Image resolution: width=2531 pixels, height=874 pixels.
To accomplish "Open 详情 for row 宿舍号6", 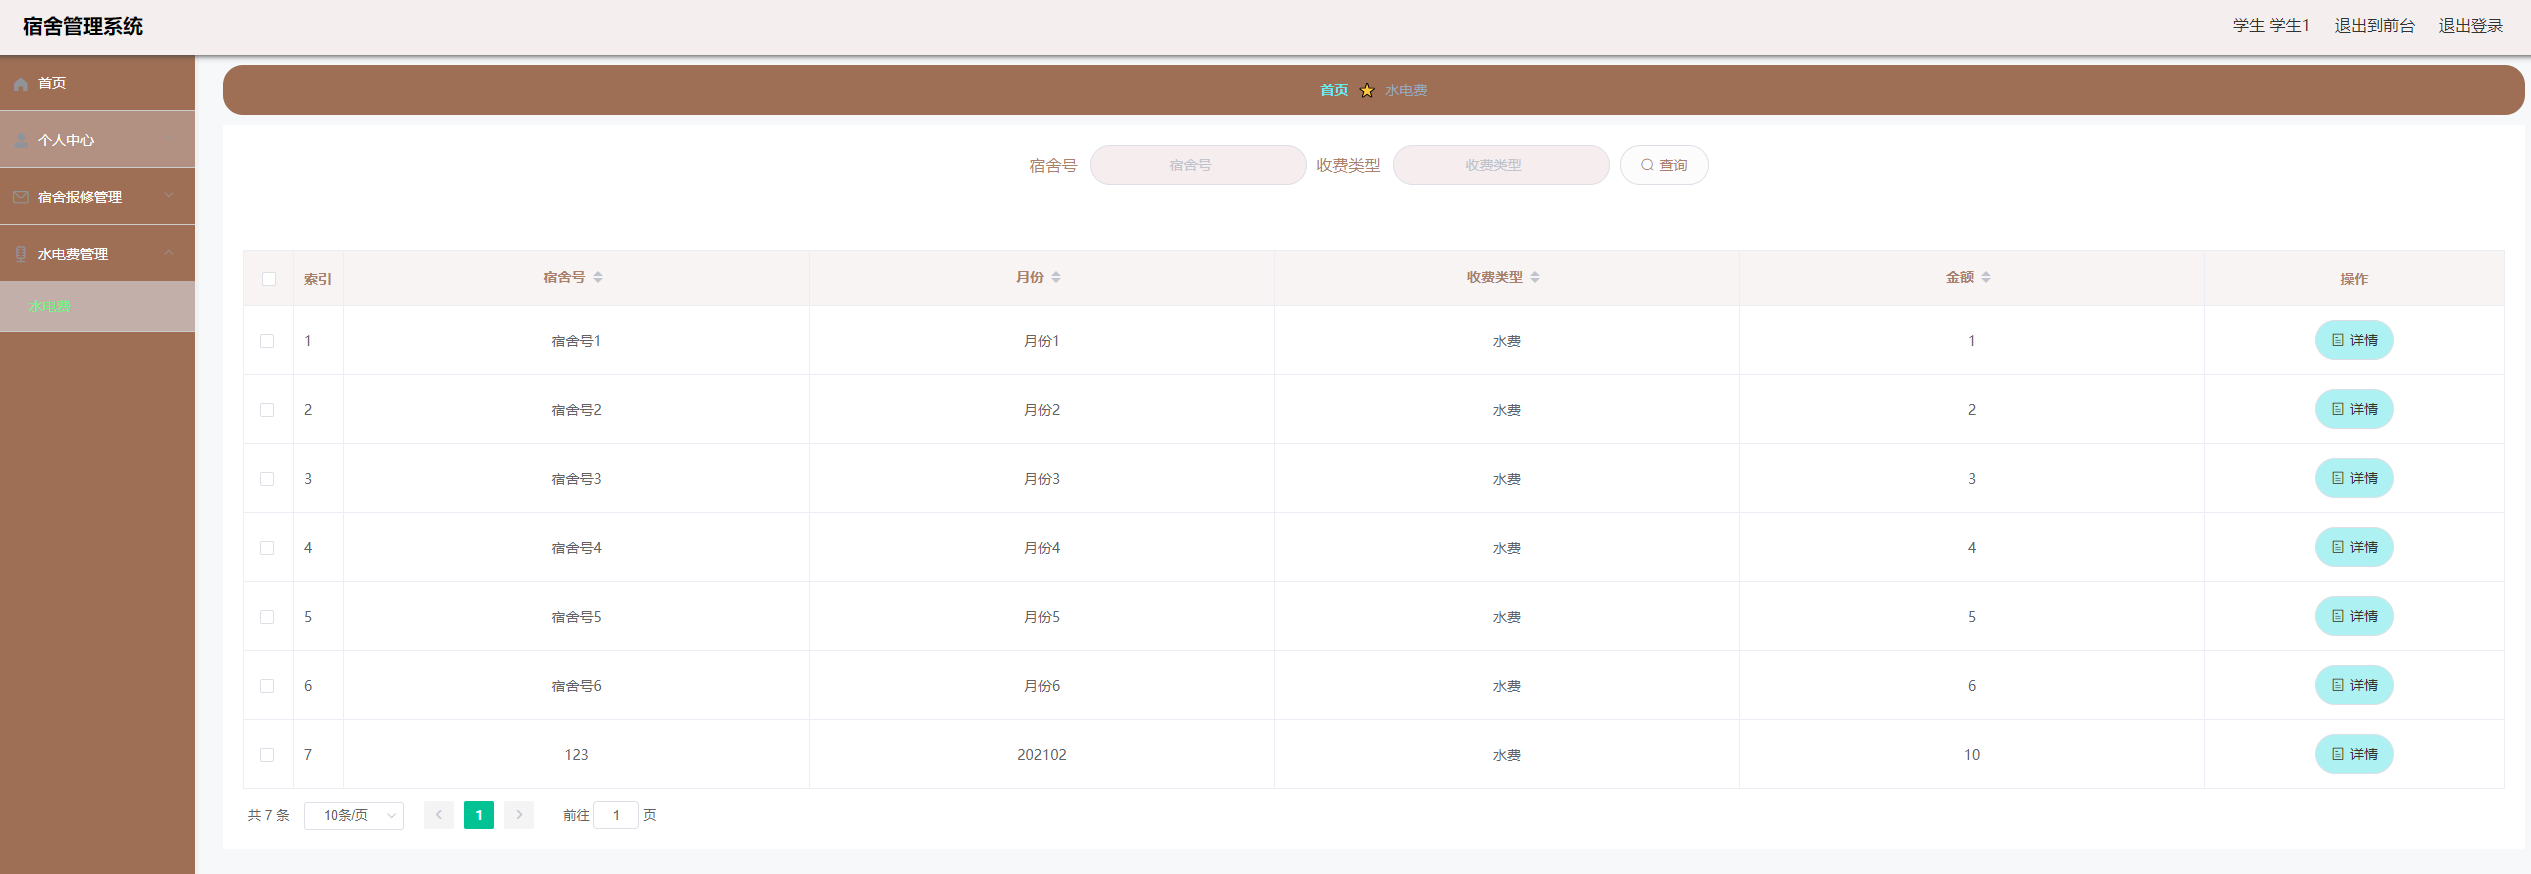I will point(2354,685).
